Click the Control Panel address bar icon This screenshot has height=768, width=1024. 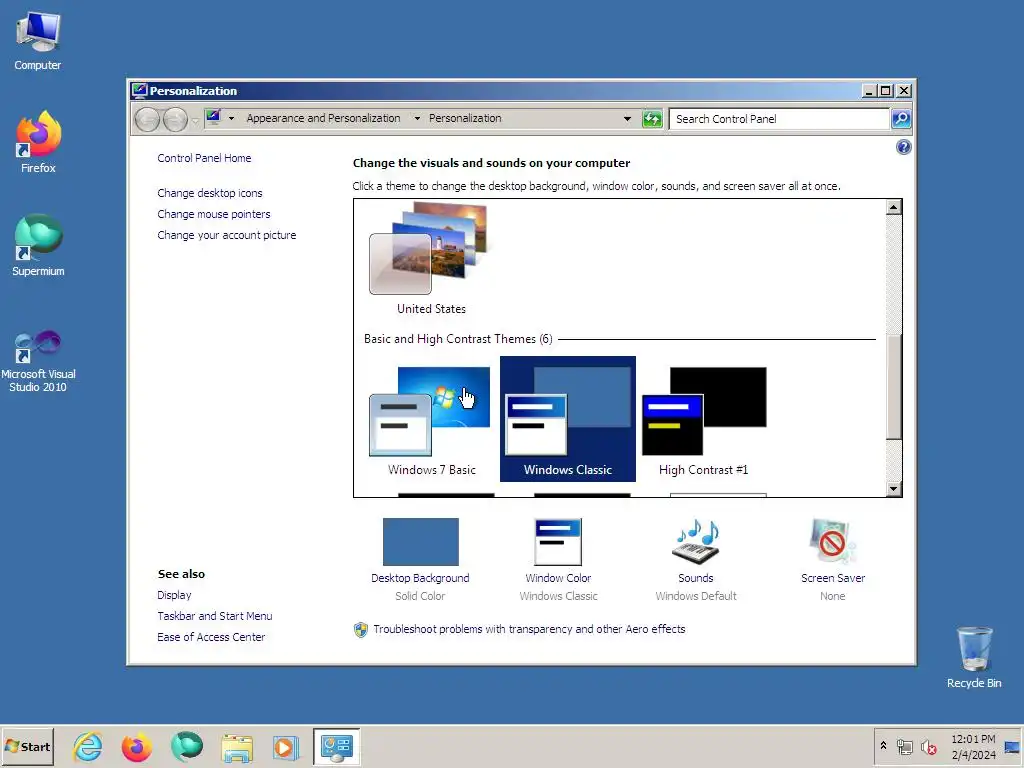(214, 118)
